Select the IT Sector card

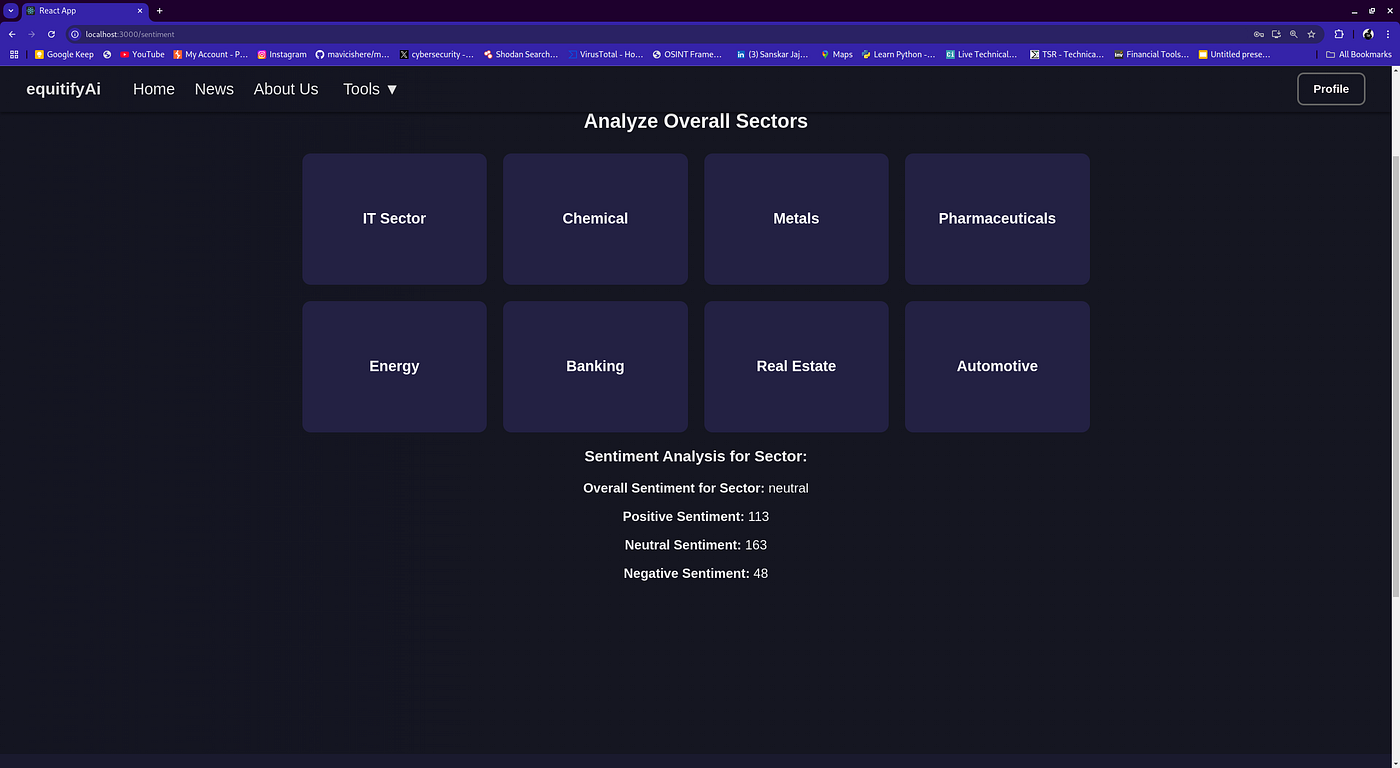pos(394,219)
